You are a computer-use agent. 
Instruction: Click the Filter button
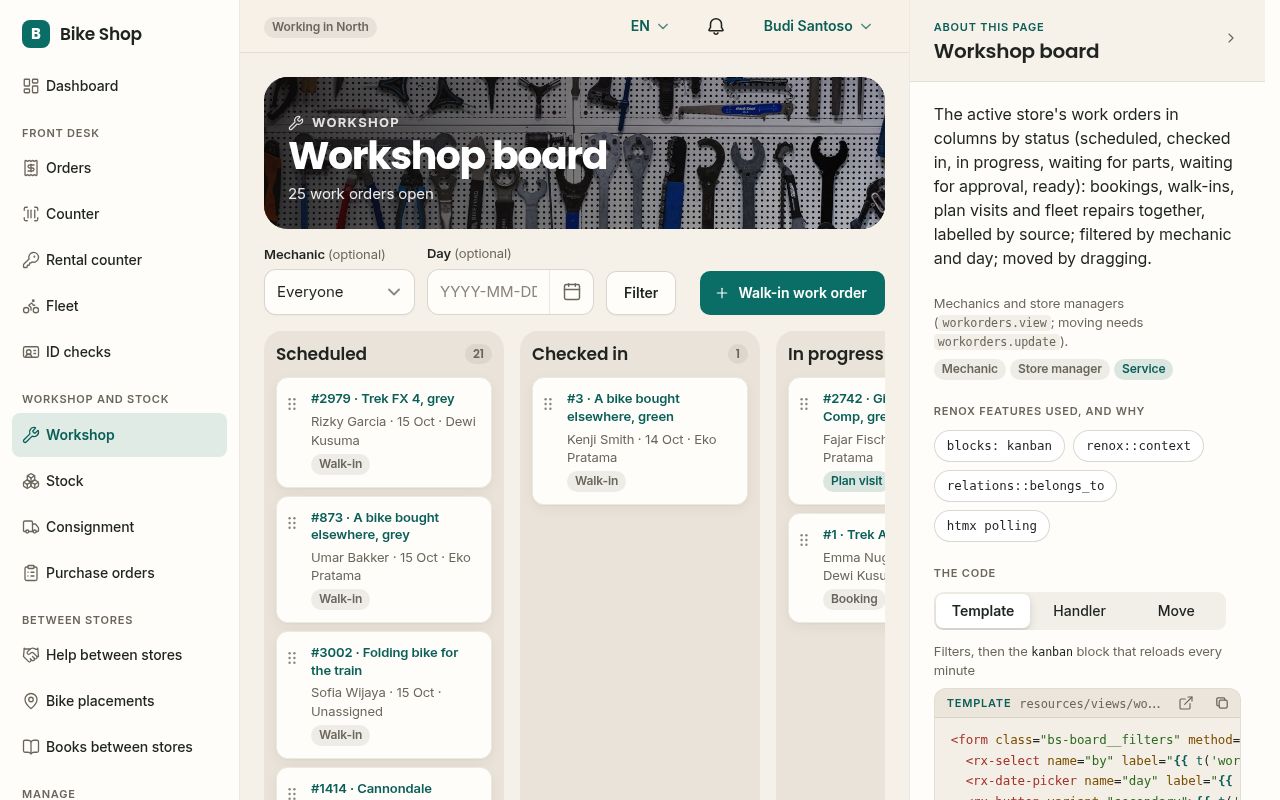click(641, 293)
